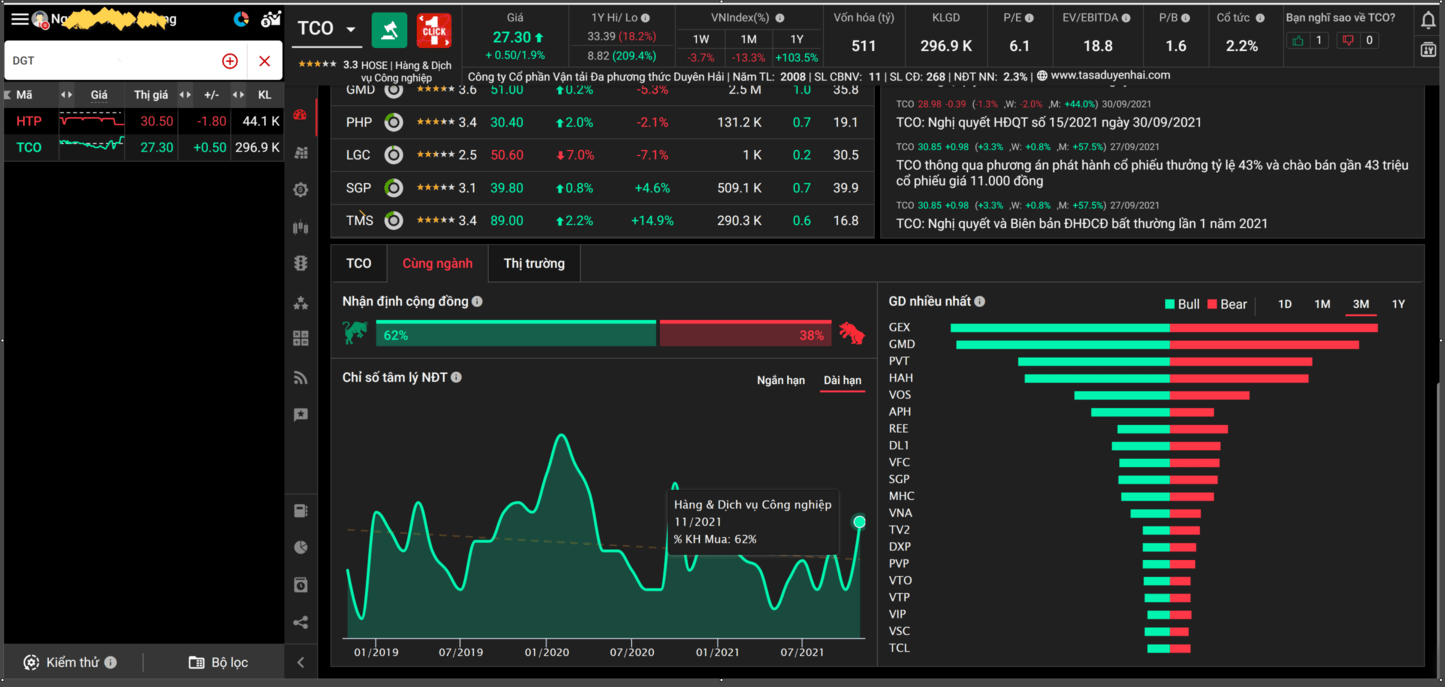1445x687 pixels.
Task: Click the thumbs up vote for TCO
Action: click(x=1299, y=41)
